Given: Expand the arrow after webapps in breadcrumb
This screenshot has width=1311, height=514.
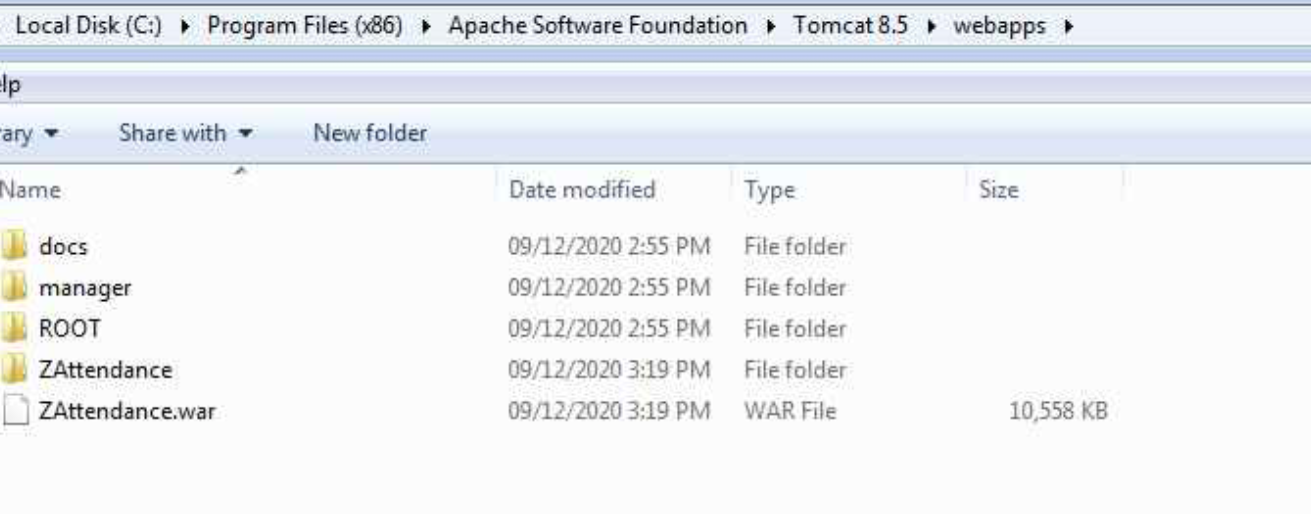Looking at the screenshot, I should [1070, 27].
